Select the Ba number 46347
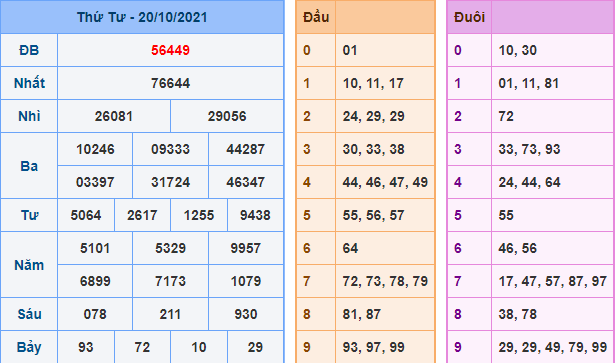 pos(246,182)
